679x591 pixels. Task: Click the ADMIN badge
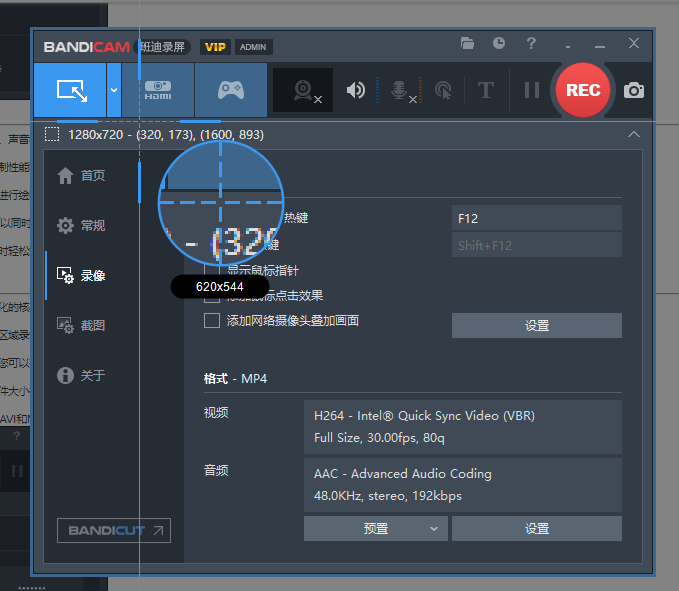point(253,47)
